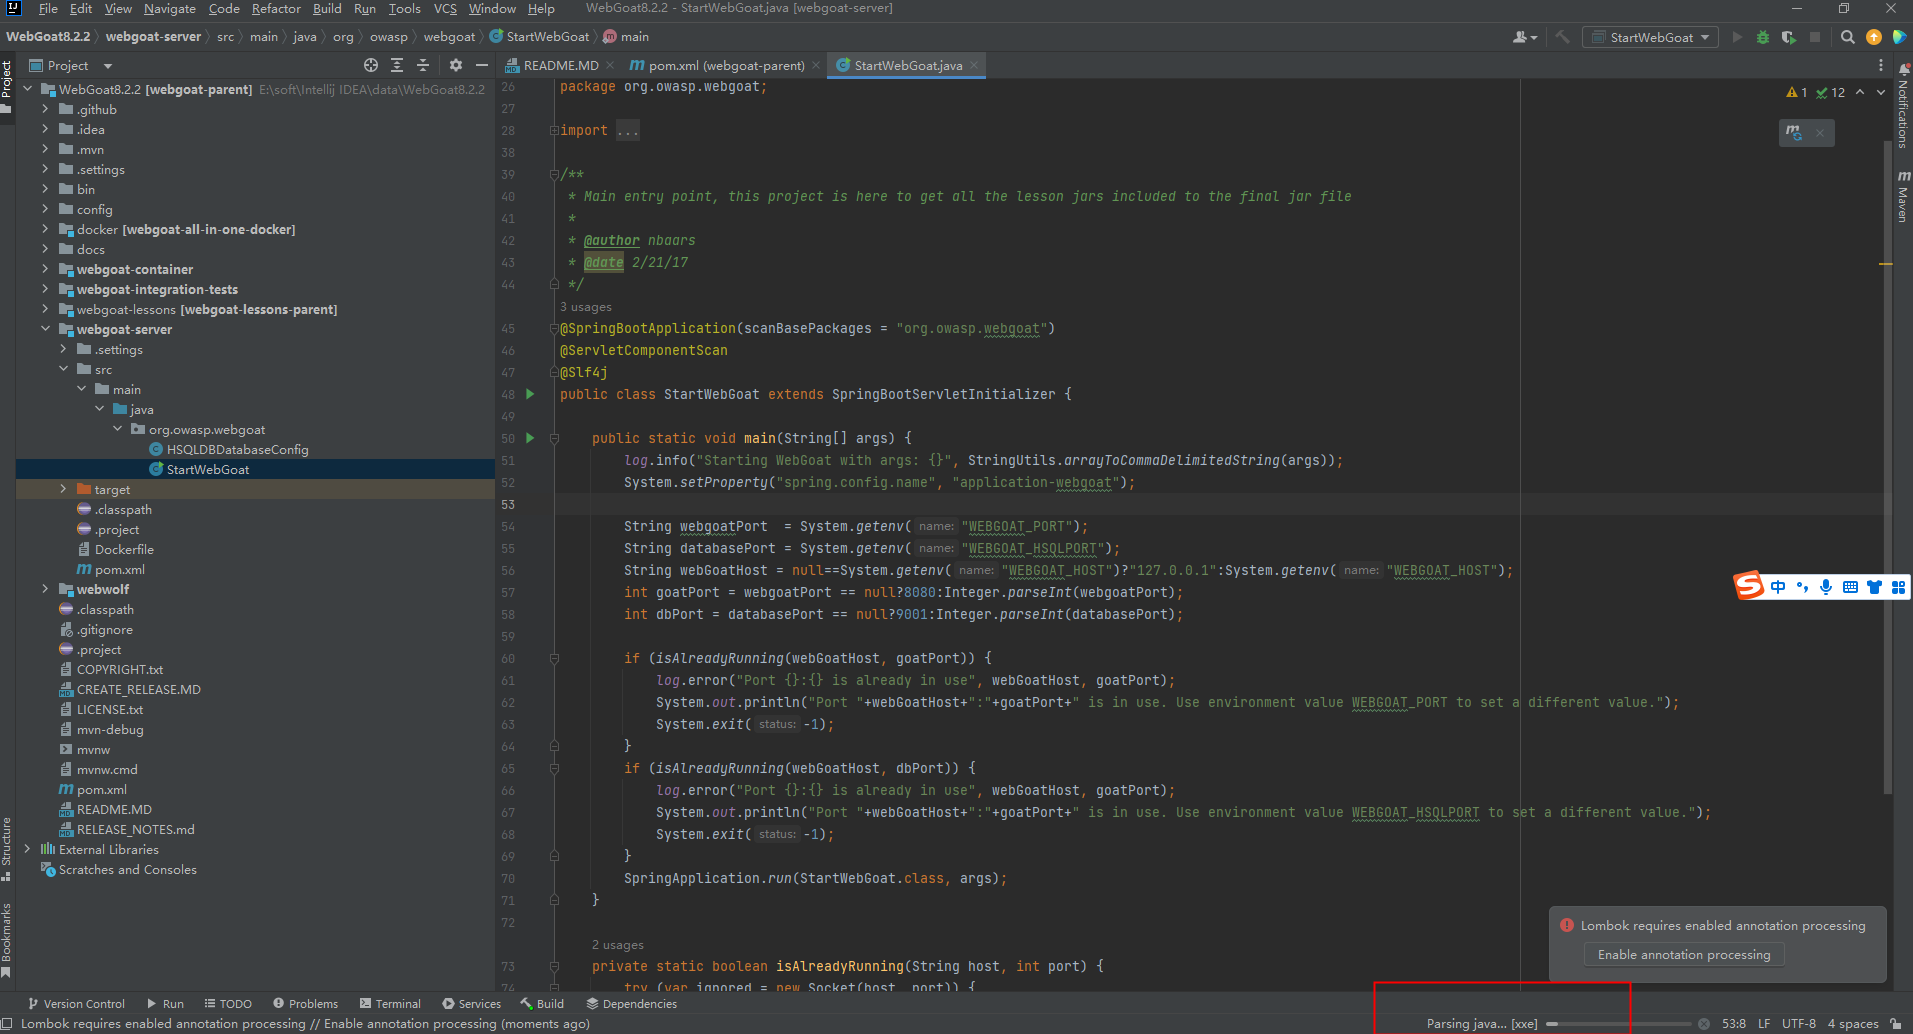This screenshot has width=1913, height=1034.
Task: Open the Refactor menu
Action: [x=276, y=8]
